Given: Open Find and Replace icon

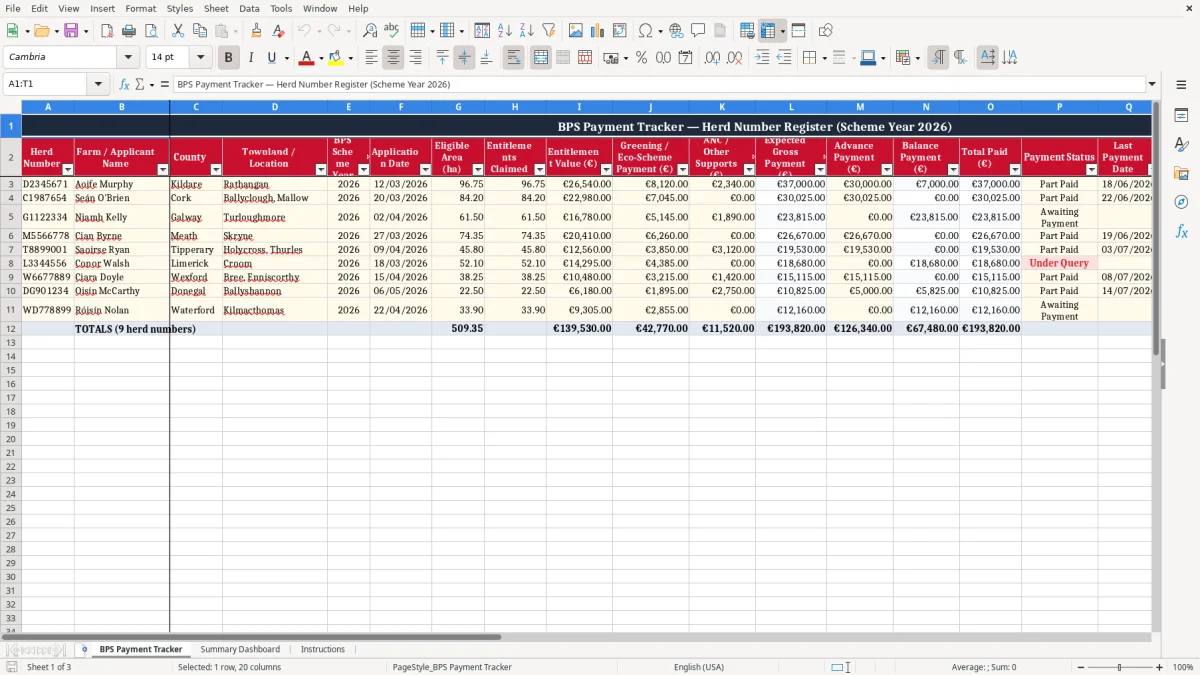Looking at the screenshot, I should point(370,31).
